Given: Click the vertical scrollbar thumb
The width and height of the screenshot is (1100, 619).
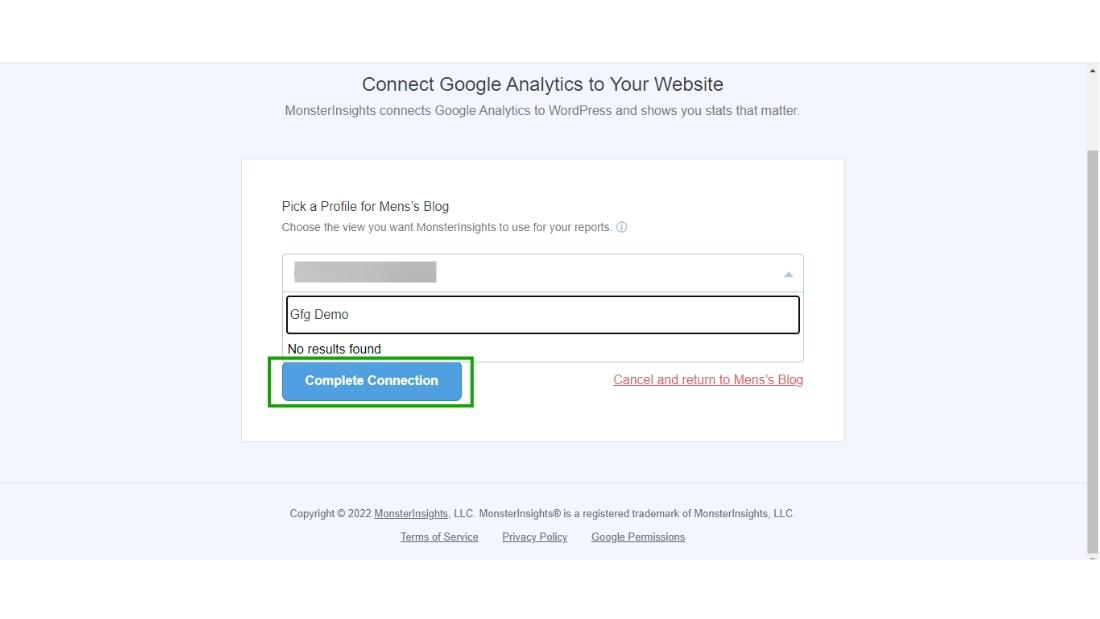Looking at the screenshot, I should pyautogui.click(x=1092, y=350).
